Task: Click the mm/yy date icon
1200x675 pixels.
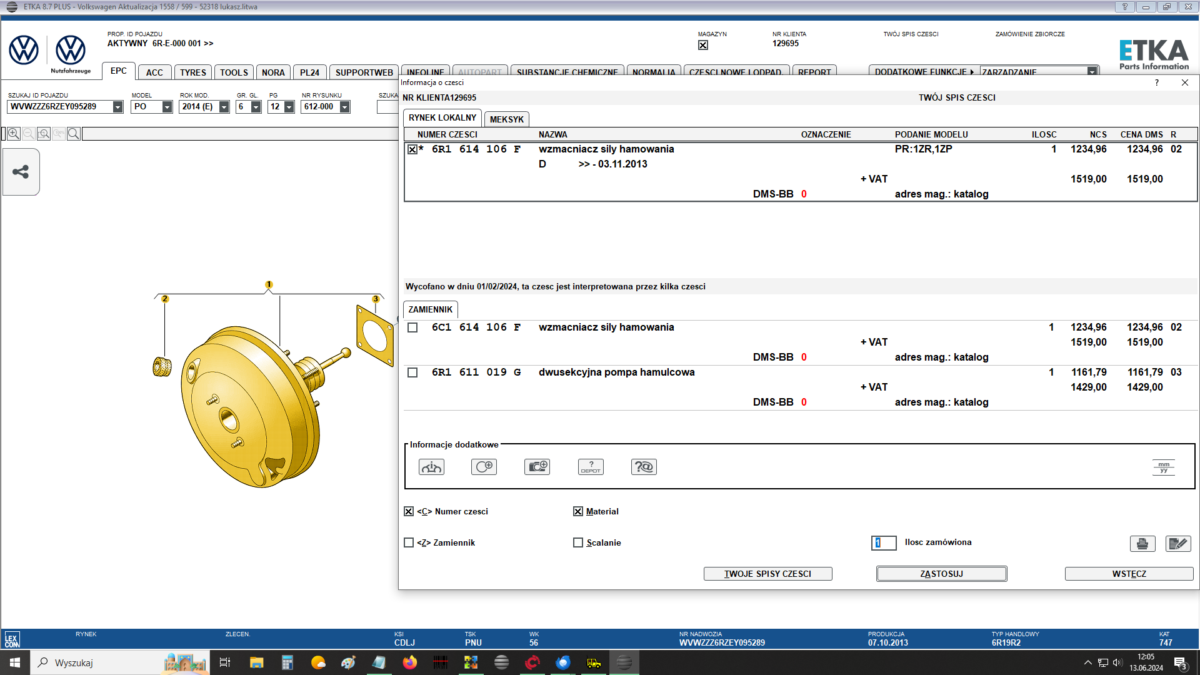Action: click(1164, 466)
